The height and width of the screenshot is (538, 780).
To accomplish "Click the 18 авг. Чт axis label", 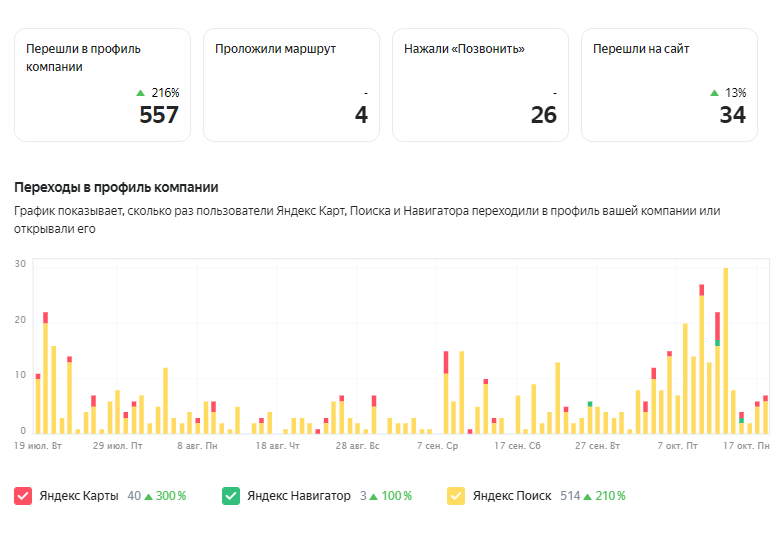I will point(278,446).
